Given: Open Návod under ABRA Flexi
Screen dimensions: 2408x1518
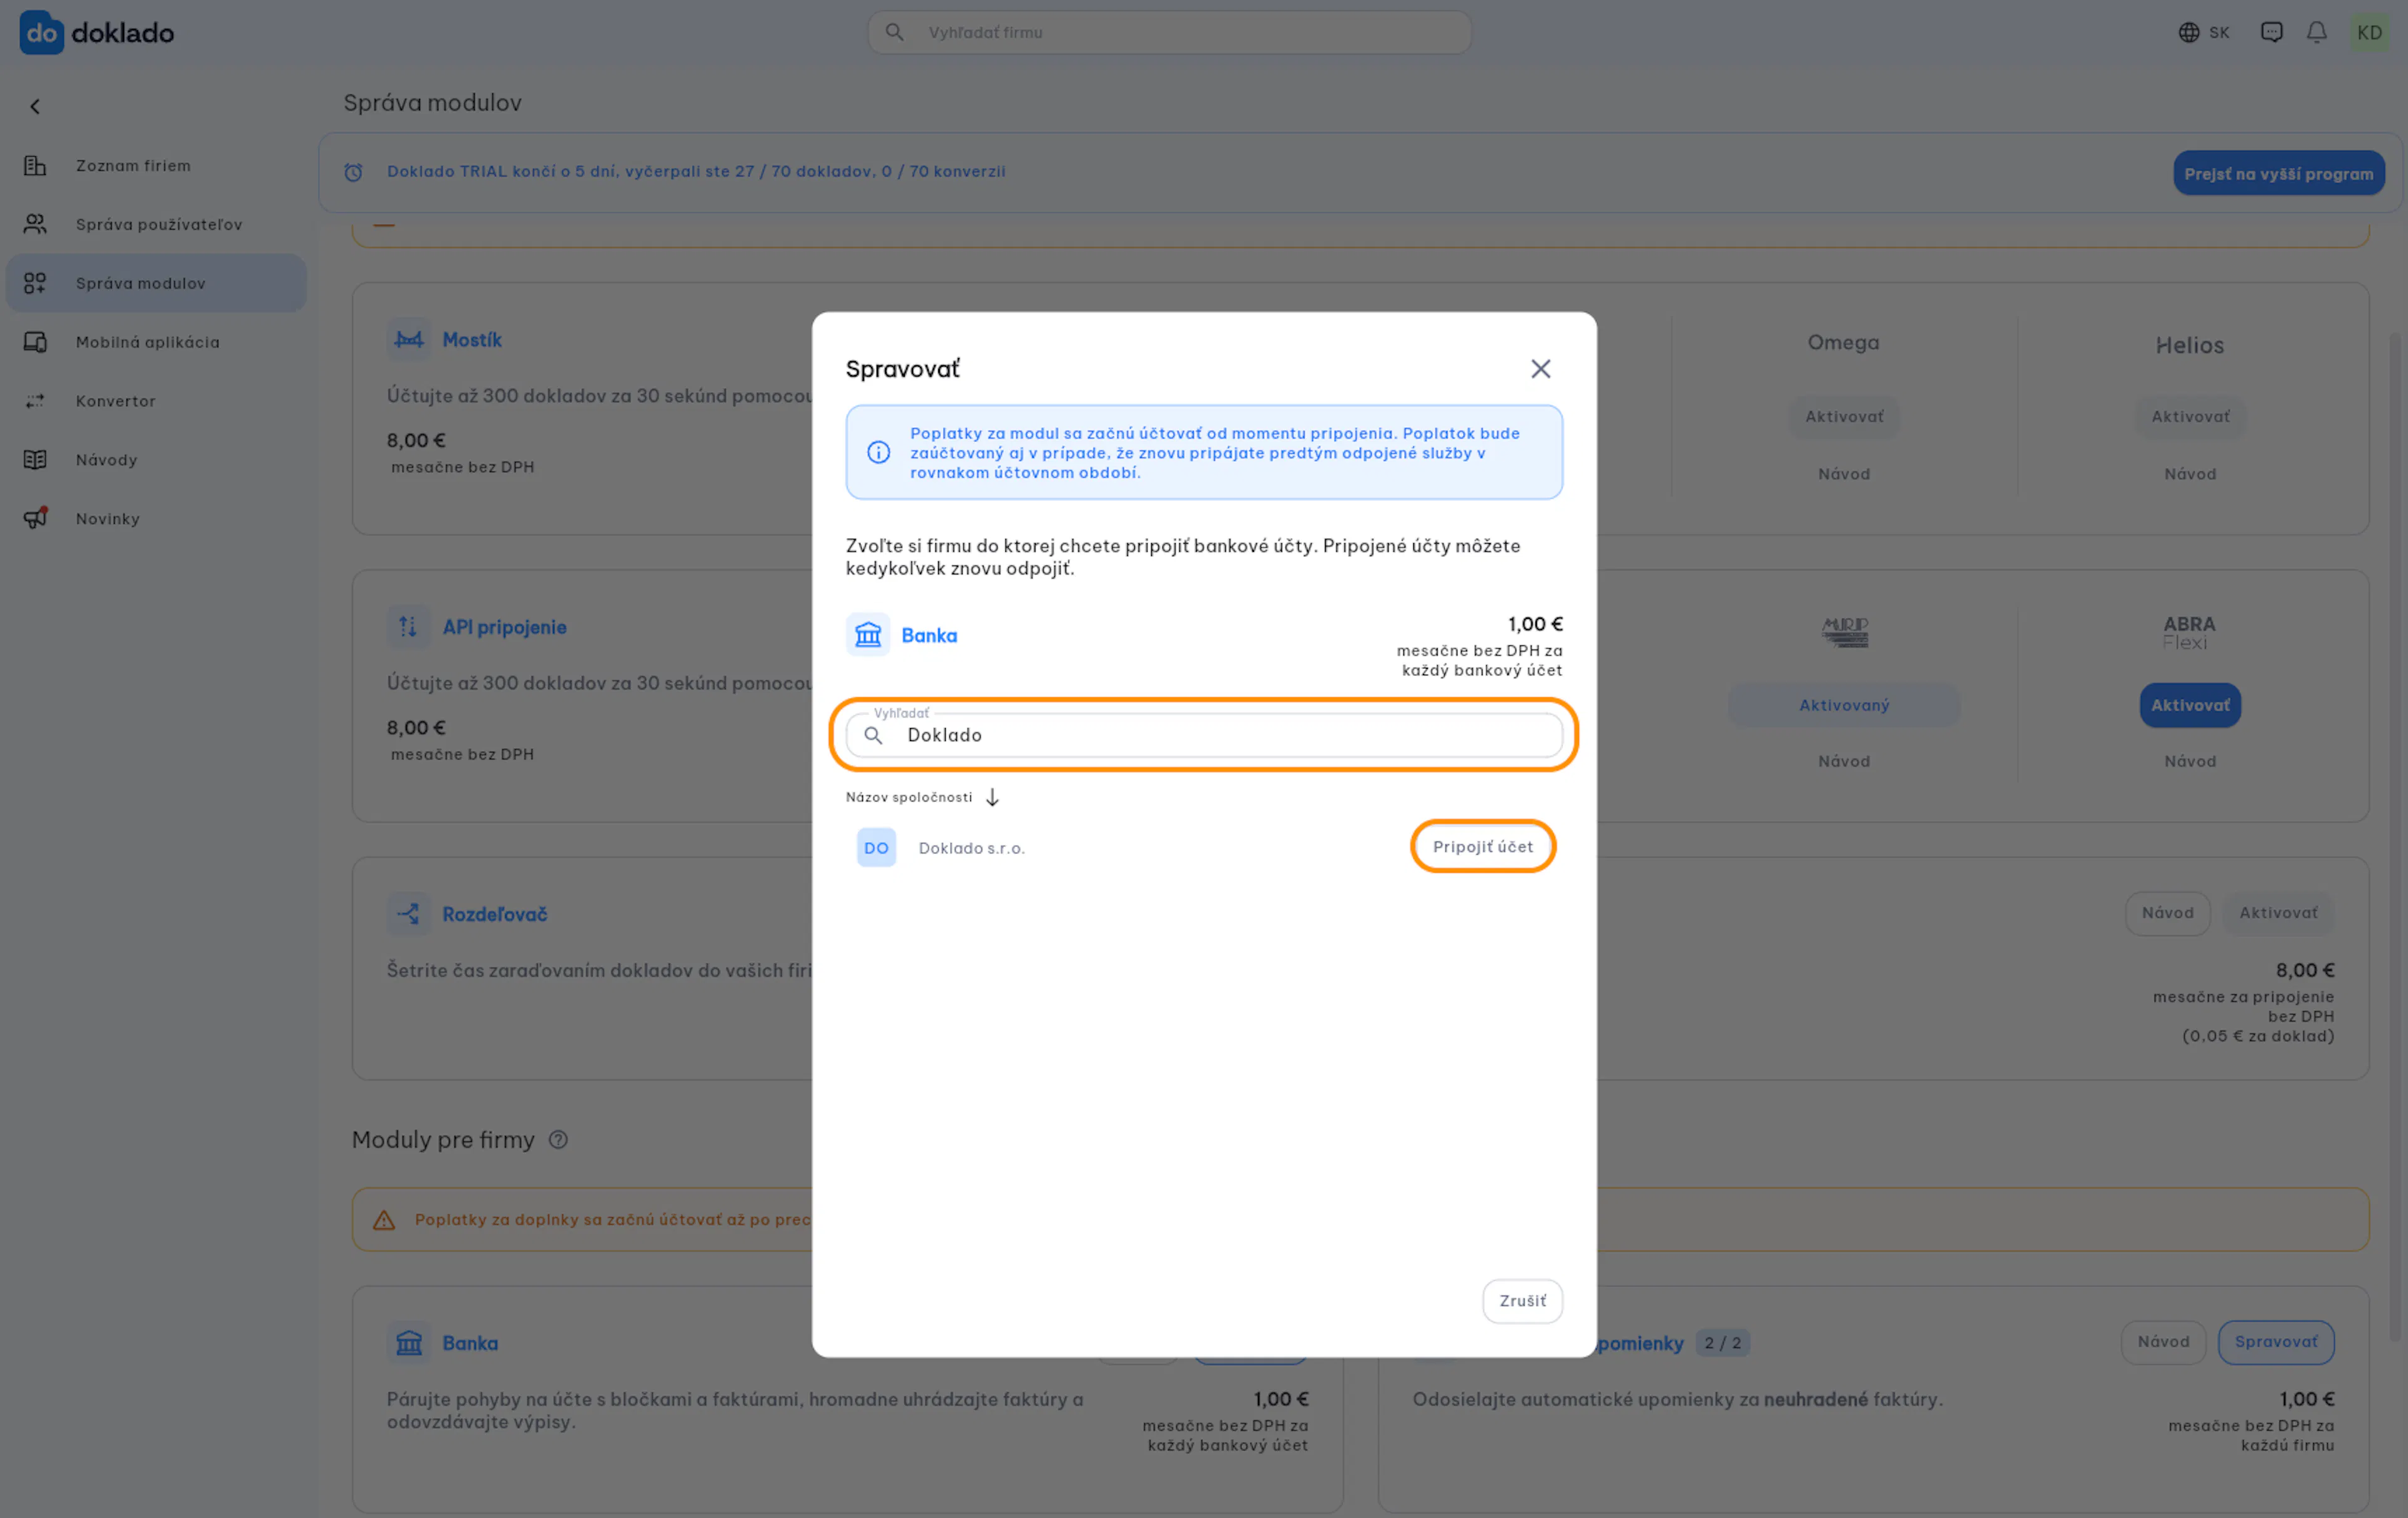Looking at the screenshot, I should click(2190, 761).
